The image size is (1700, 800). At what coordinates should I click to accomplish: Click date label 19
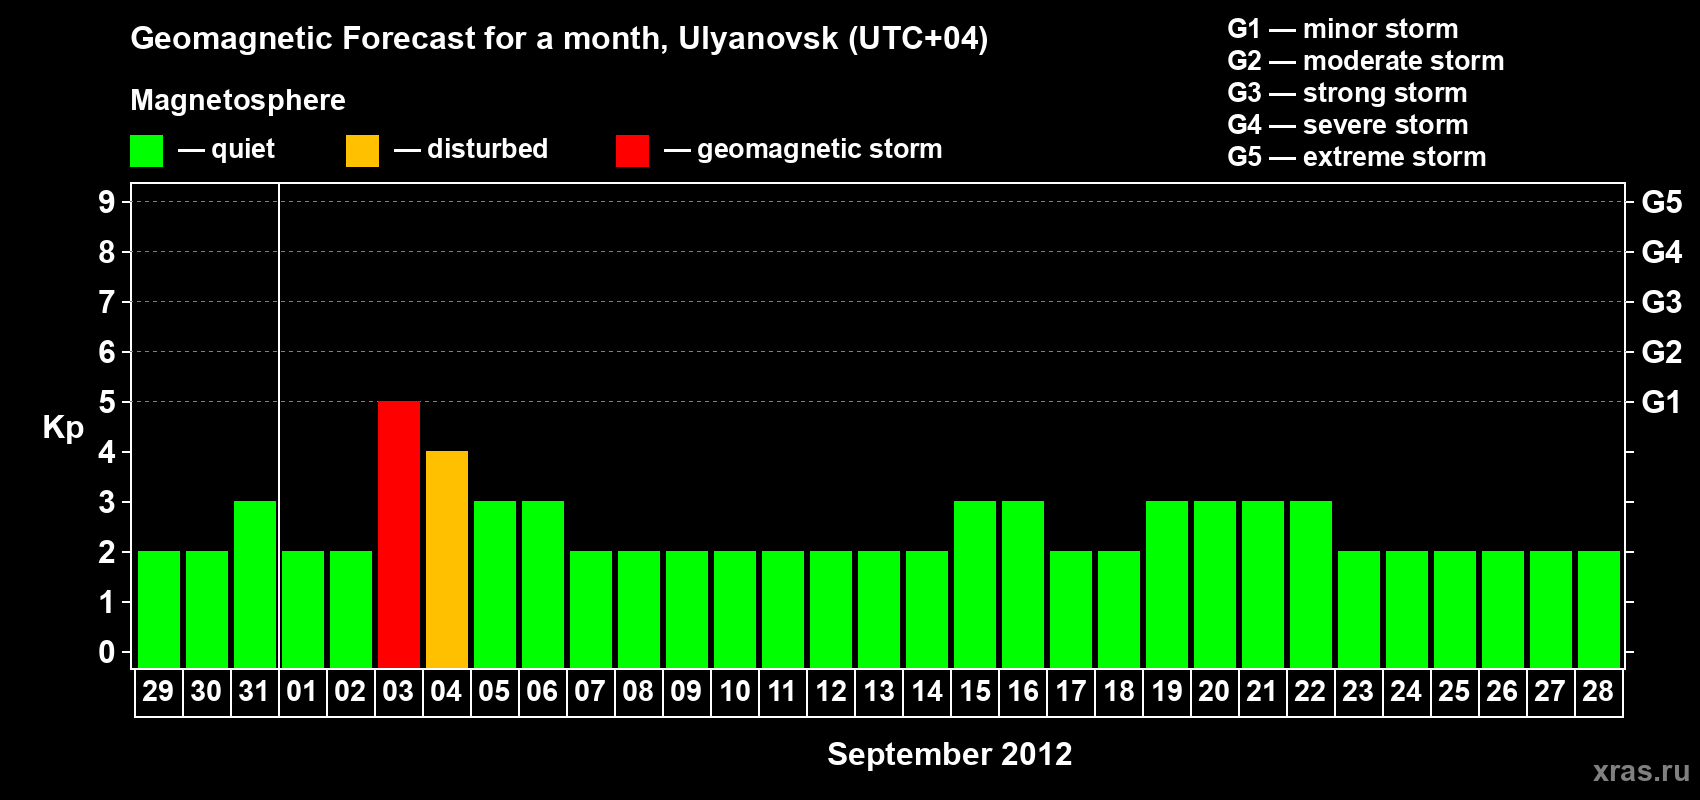coord(1167,691)
